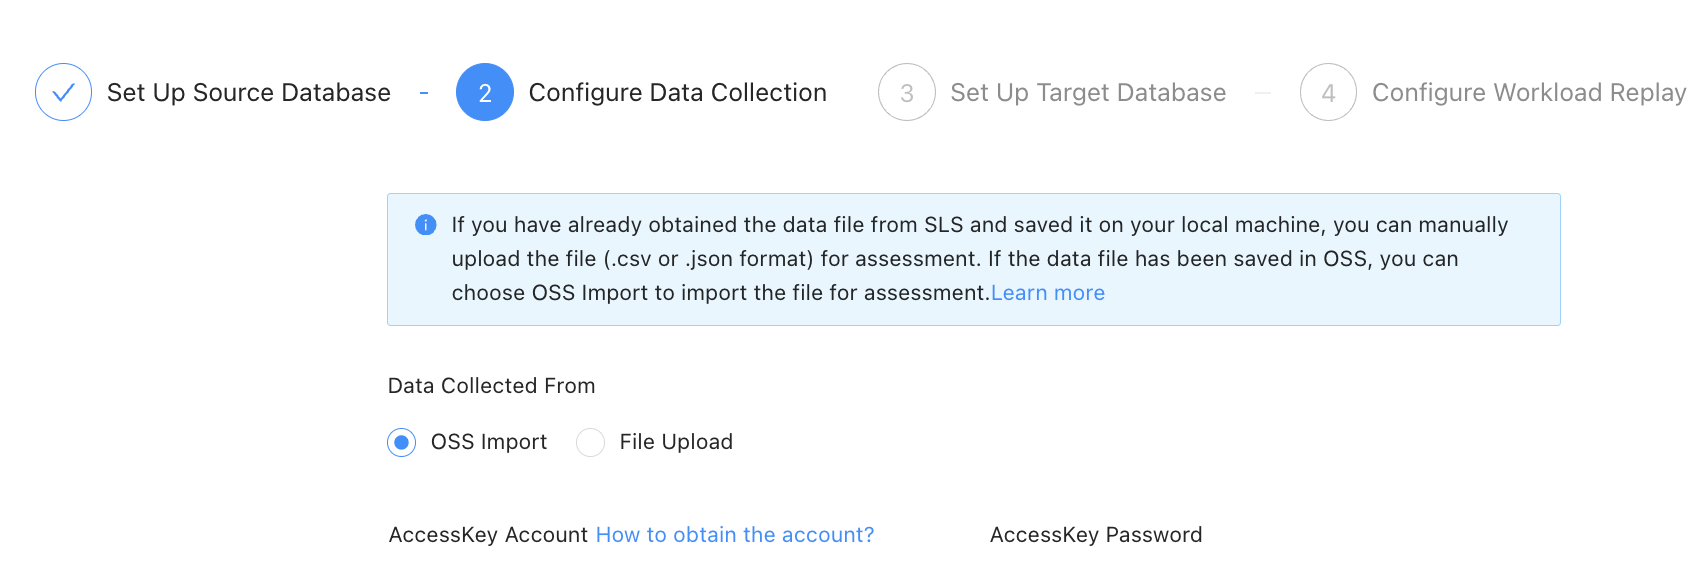Viewport: 1706px width, 562px height.
Task: Click the step 2 number circle
Action: coord(485,92)
